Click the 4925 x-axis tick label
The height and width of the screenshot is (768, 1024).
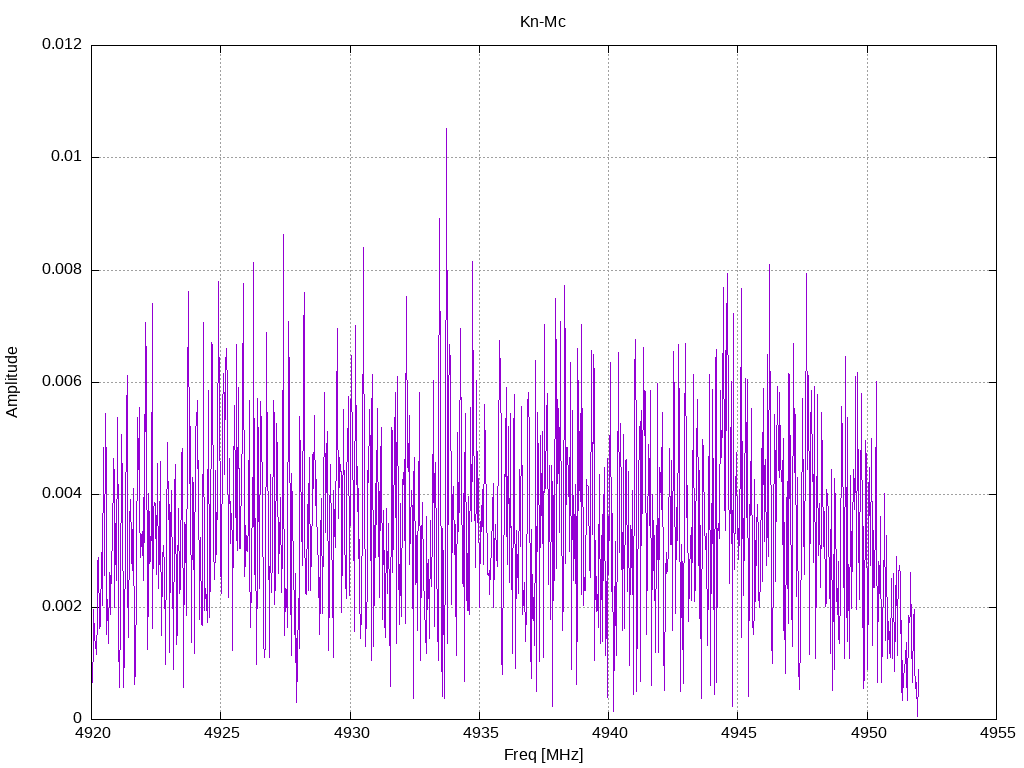[x=222, y=733]
